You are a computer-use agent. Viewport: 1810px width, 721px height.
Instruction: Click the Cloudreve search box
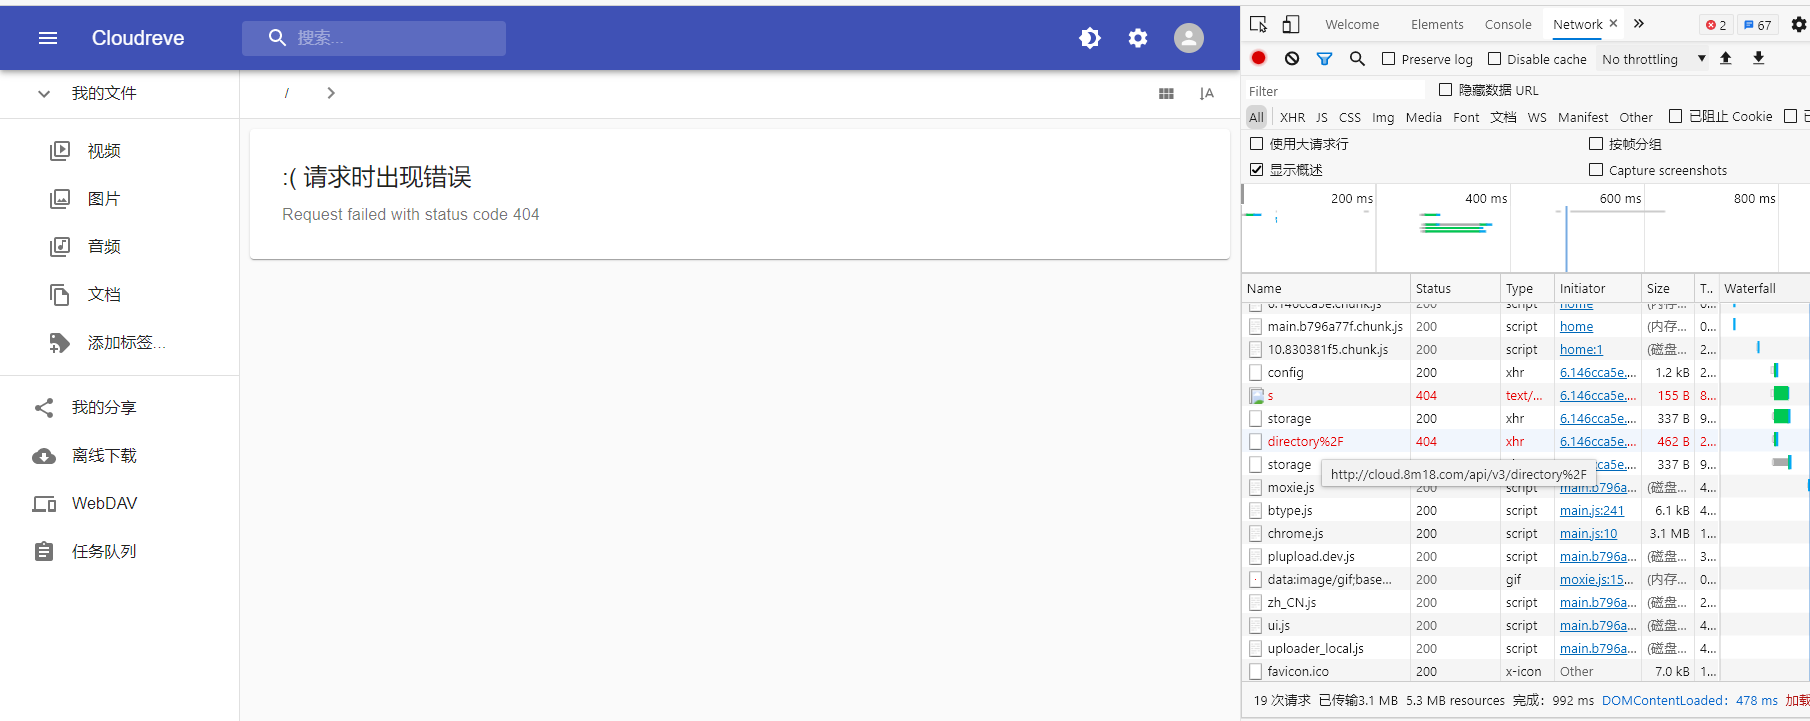point(374,38)
